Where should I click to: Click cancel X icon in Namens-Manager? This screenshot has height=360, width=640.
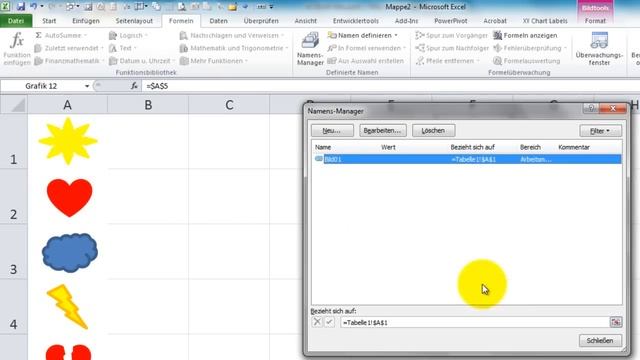click(x=317, y=322)
